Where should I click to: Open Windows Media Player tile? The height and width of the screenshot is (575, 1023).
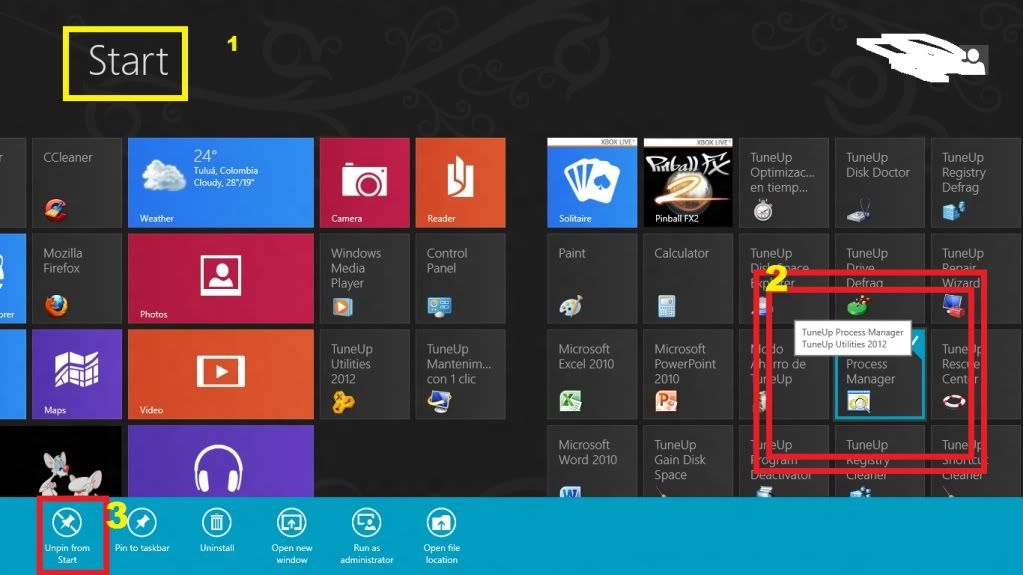(364, 279)
